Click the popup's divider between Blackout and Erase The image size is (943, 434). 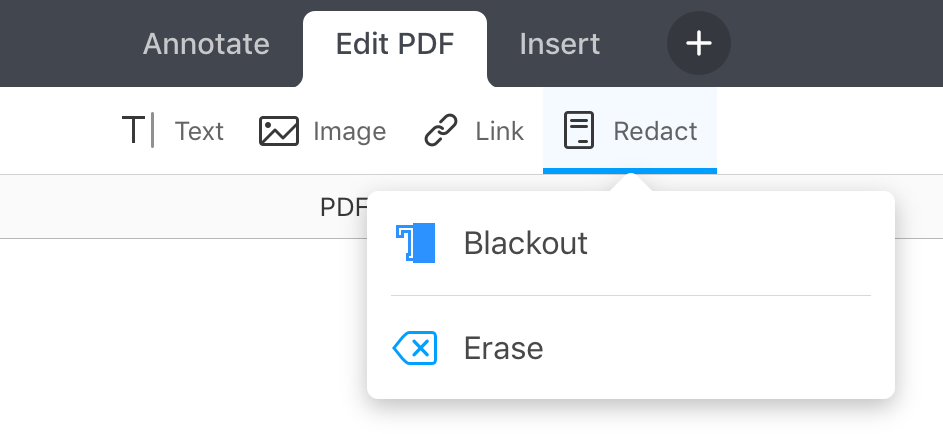630,295
